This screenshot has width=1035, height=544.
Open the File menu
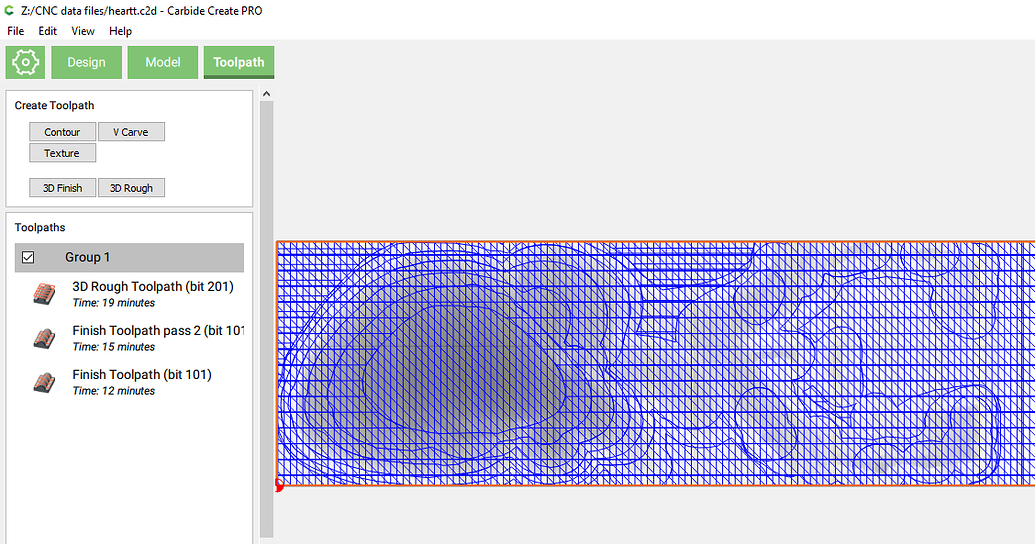15,31
